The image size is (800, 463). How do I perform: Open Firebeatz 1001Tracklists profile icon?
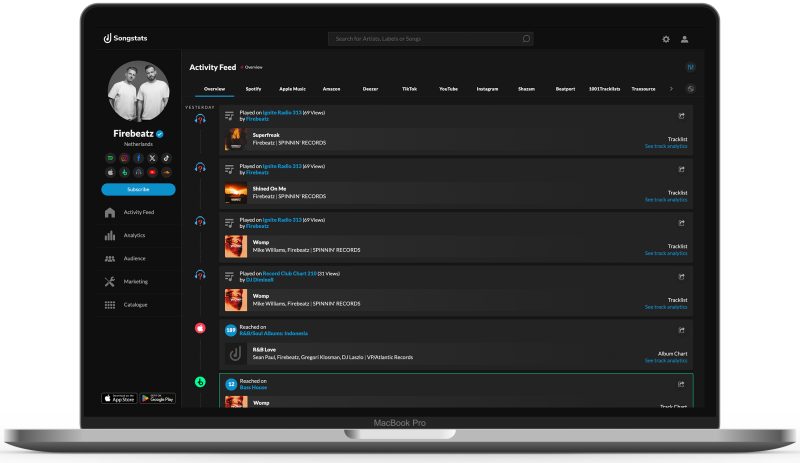click(138, 172)
